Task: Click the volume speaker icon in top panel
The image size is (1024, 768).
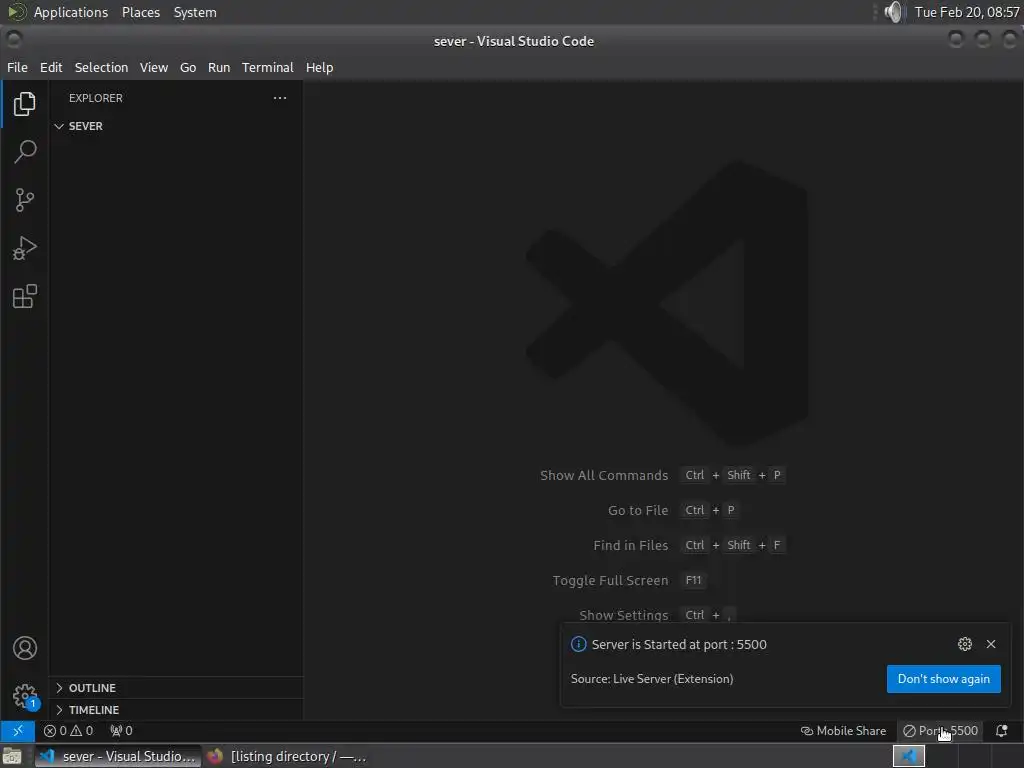Action: [893, 12]
